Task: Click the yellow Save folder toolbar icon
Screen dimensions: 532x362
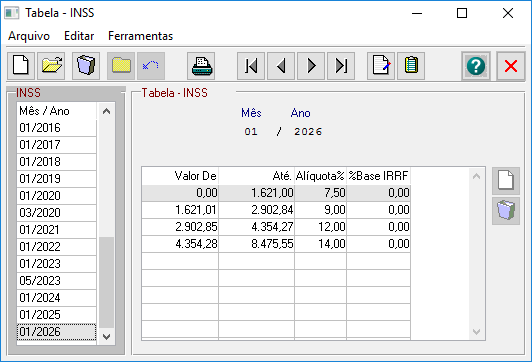Action: point(121,66)
